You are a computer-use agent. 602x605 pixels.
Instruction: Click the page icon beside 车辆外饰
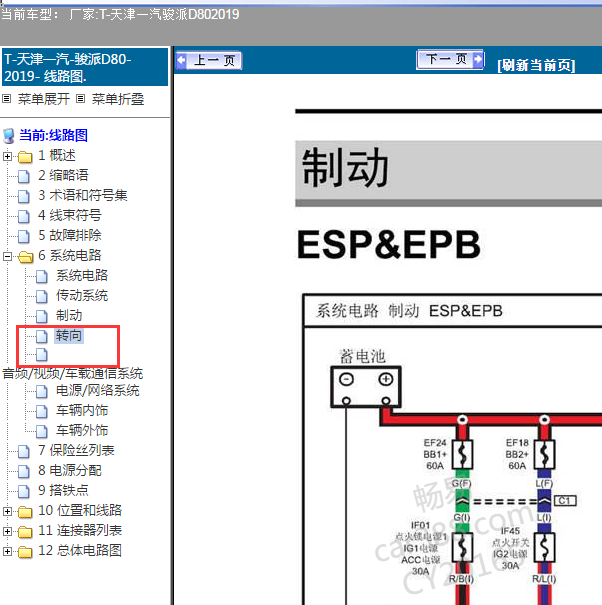42,432
